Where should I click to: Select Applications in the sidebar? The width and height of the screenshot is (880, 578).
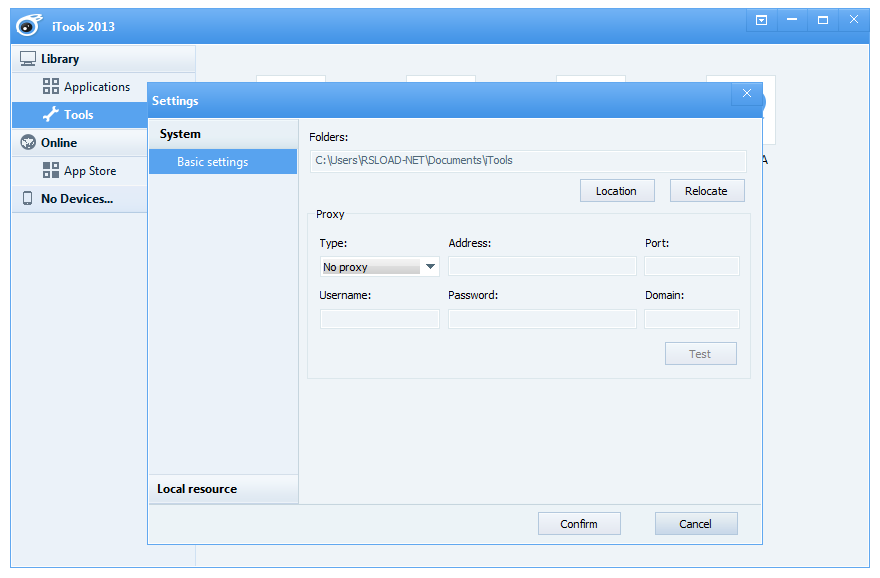point(80,86)
